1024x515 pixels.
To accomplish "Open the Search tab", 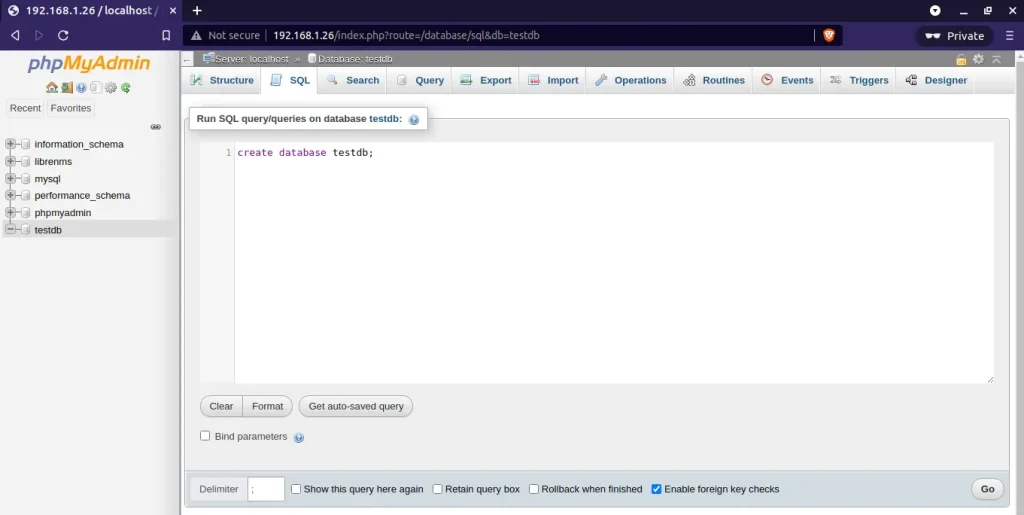I will pos(353,80).
